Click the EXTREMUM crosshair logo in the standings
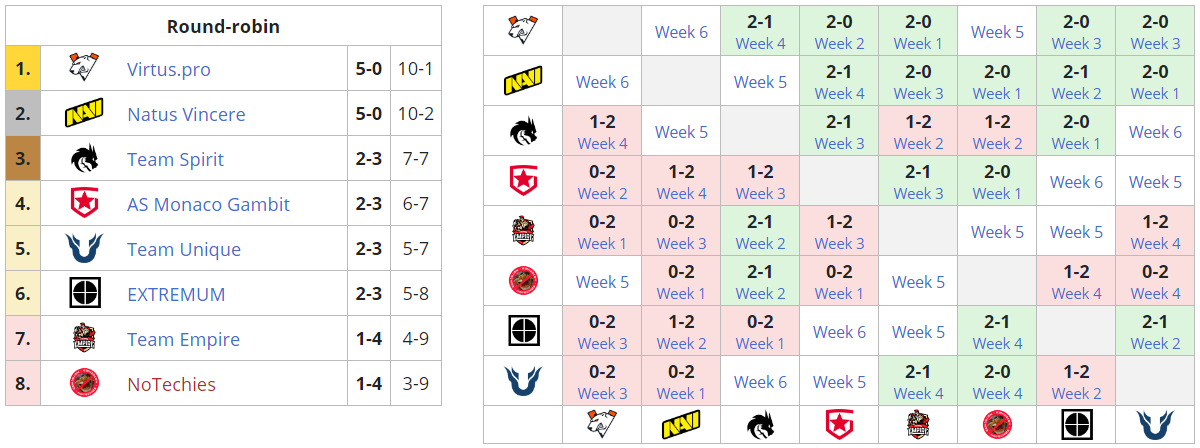 tap(84, 295)
